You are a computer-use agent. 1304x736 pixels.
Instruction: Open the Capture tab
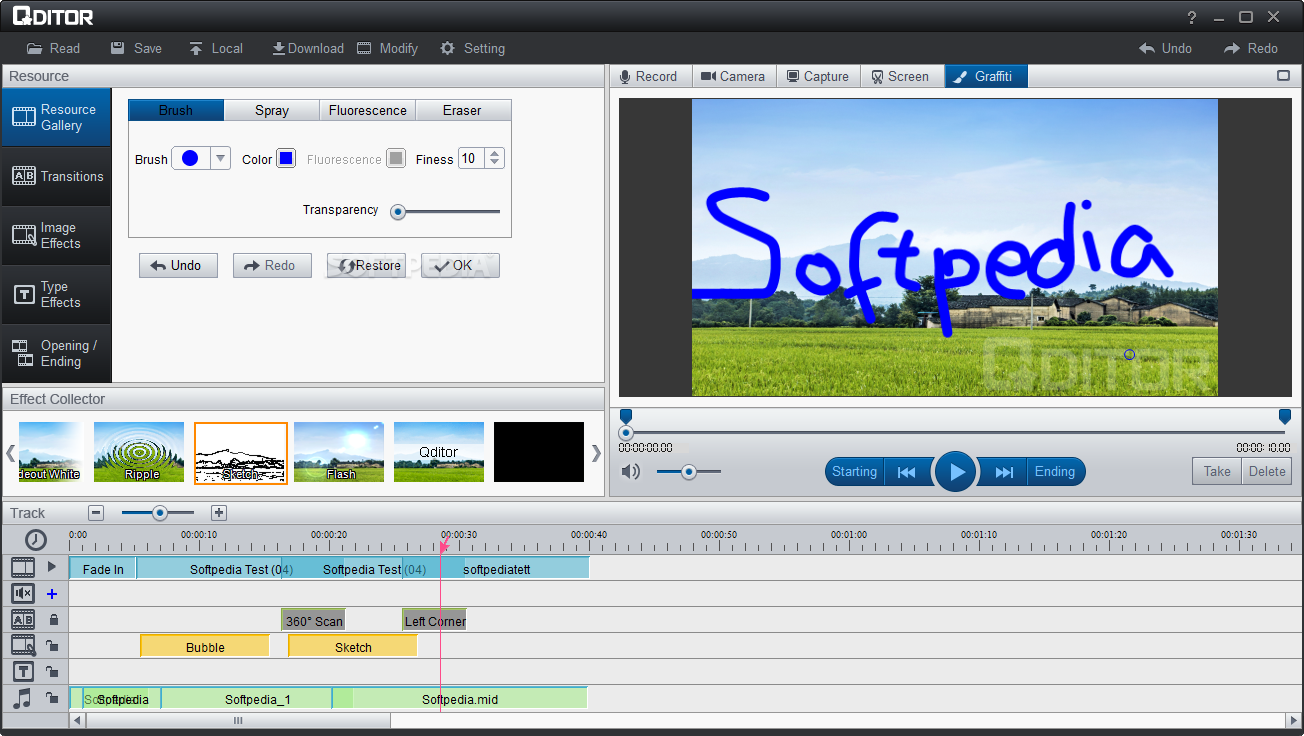click(x=818, y=76)
